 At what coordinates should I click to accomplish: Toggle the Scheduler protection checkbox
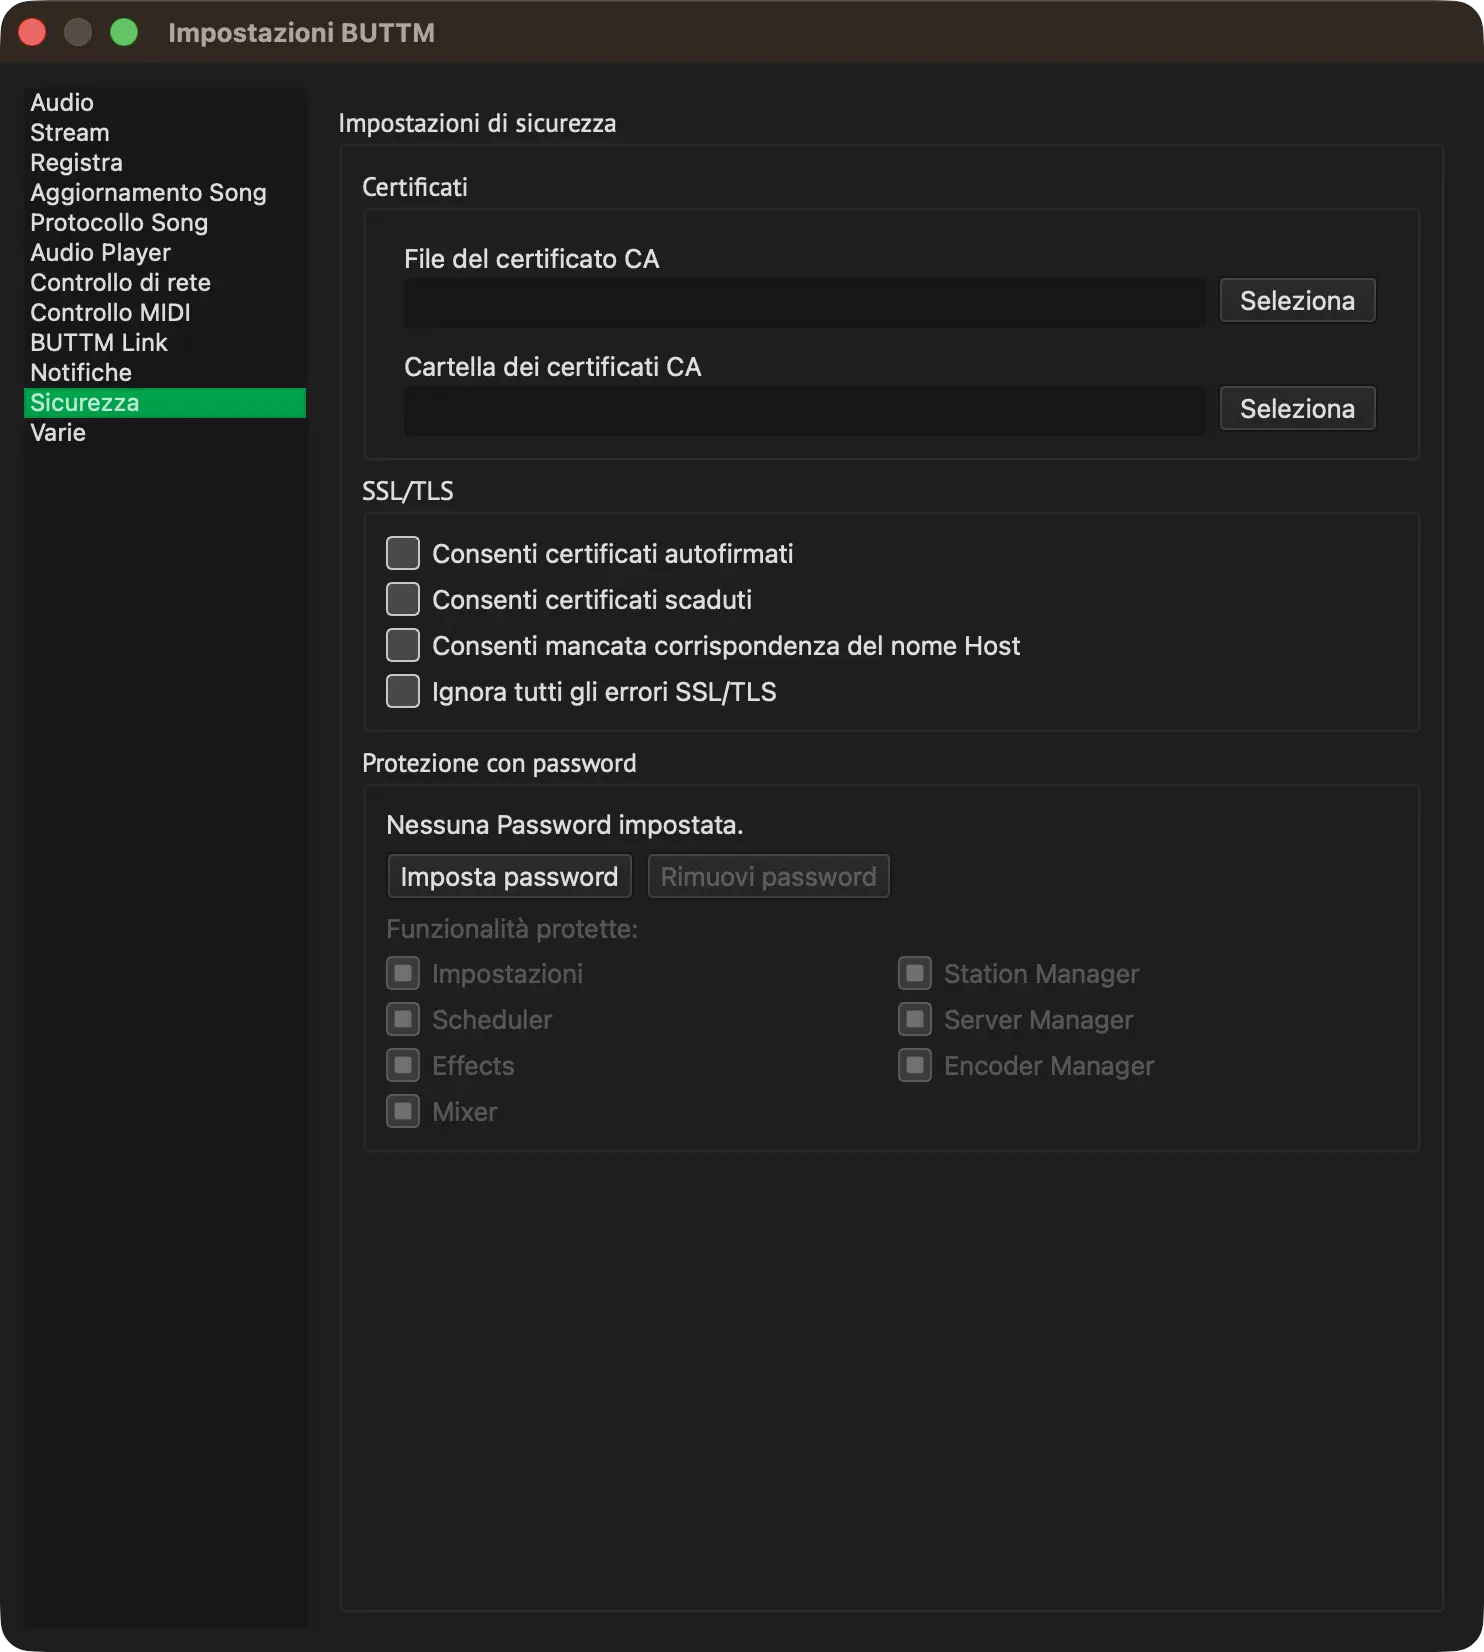(403, 1019)
